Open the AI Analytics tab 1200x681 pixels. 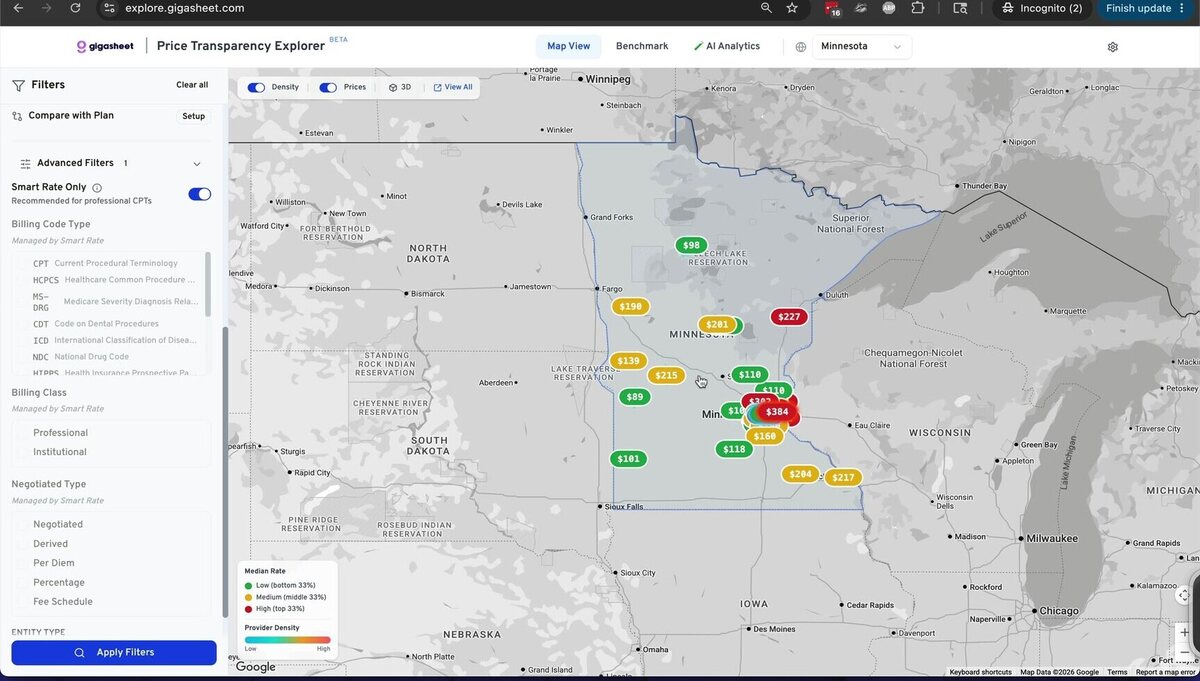point(727,46)
